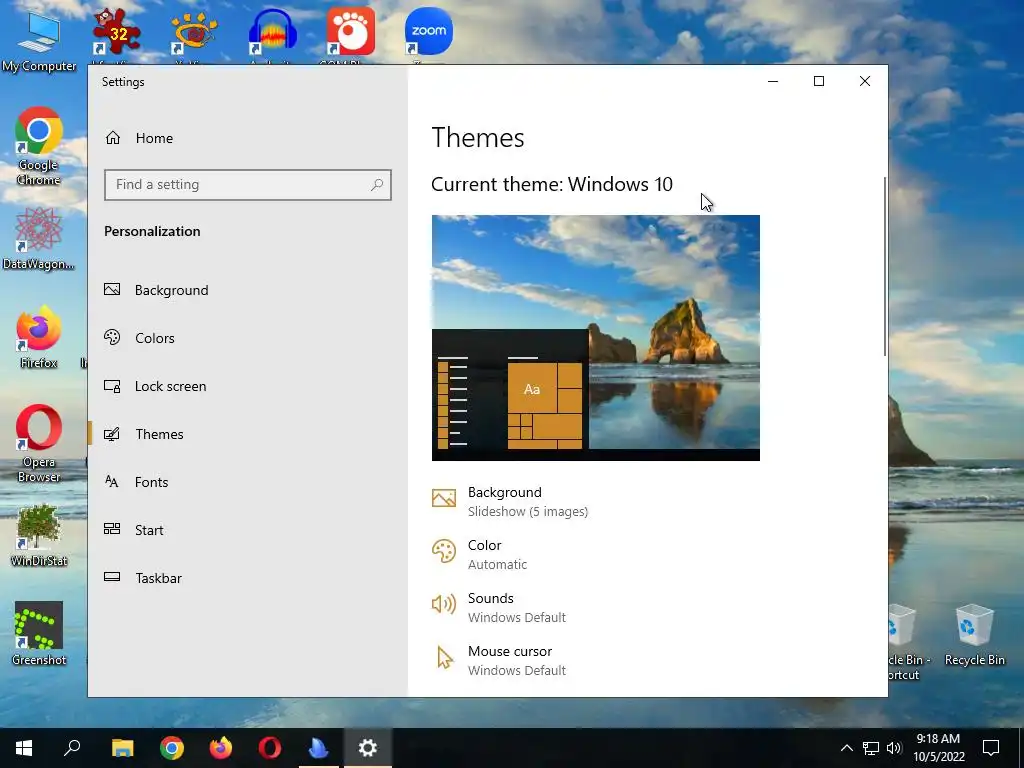The image size is (1024, 768).
Task: Select Greenshot desktop shortcut
Action: (39, 633)
